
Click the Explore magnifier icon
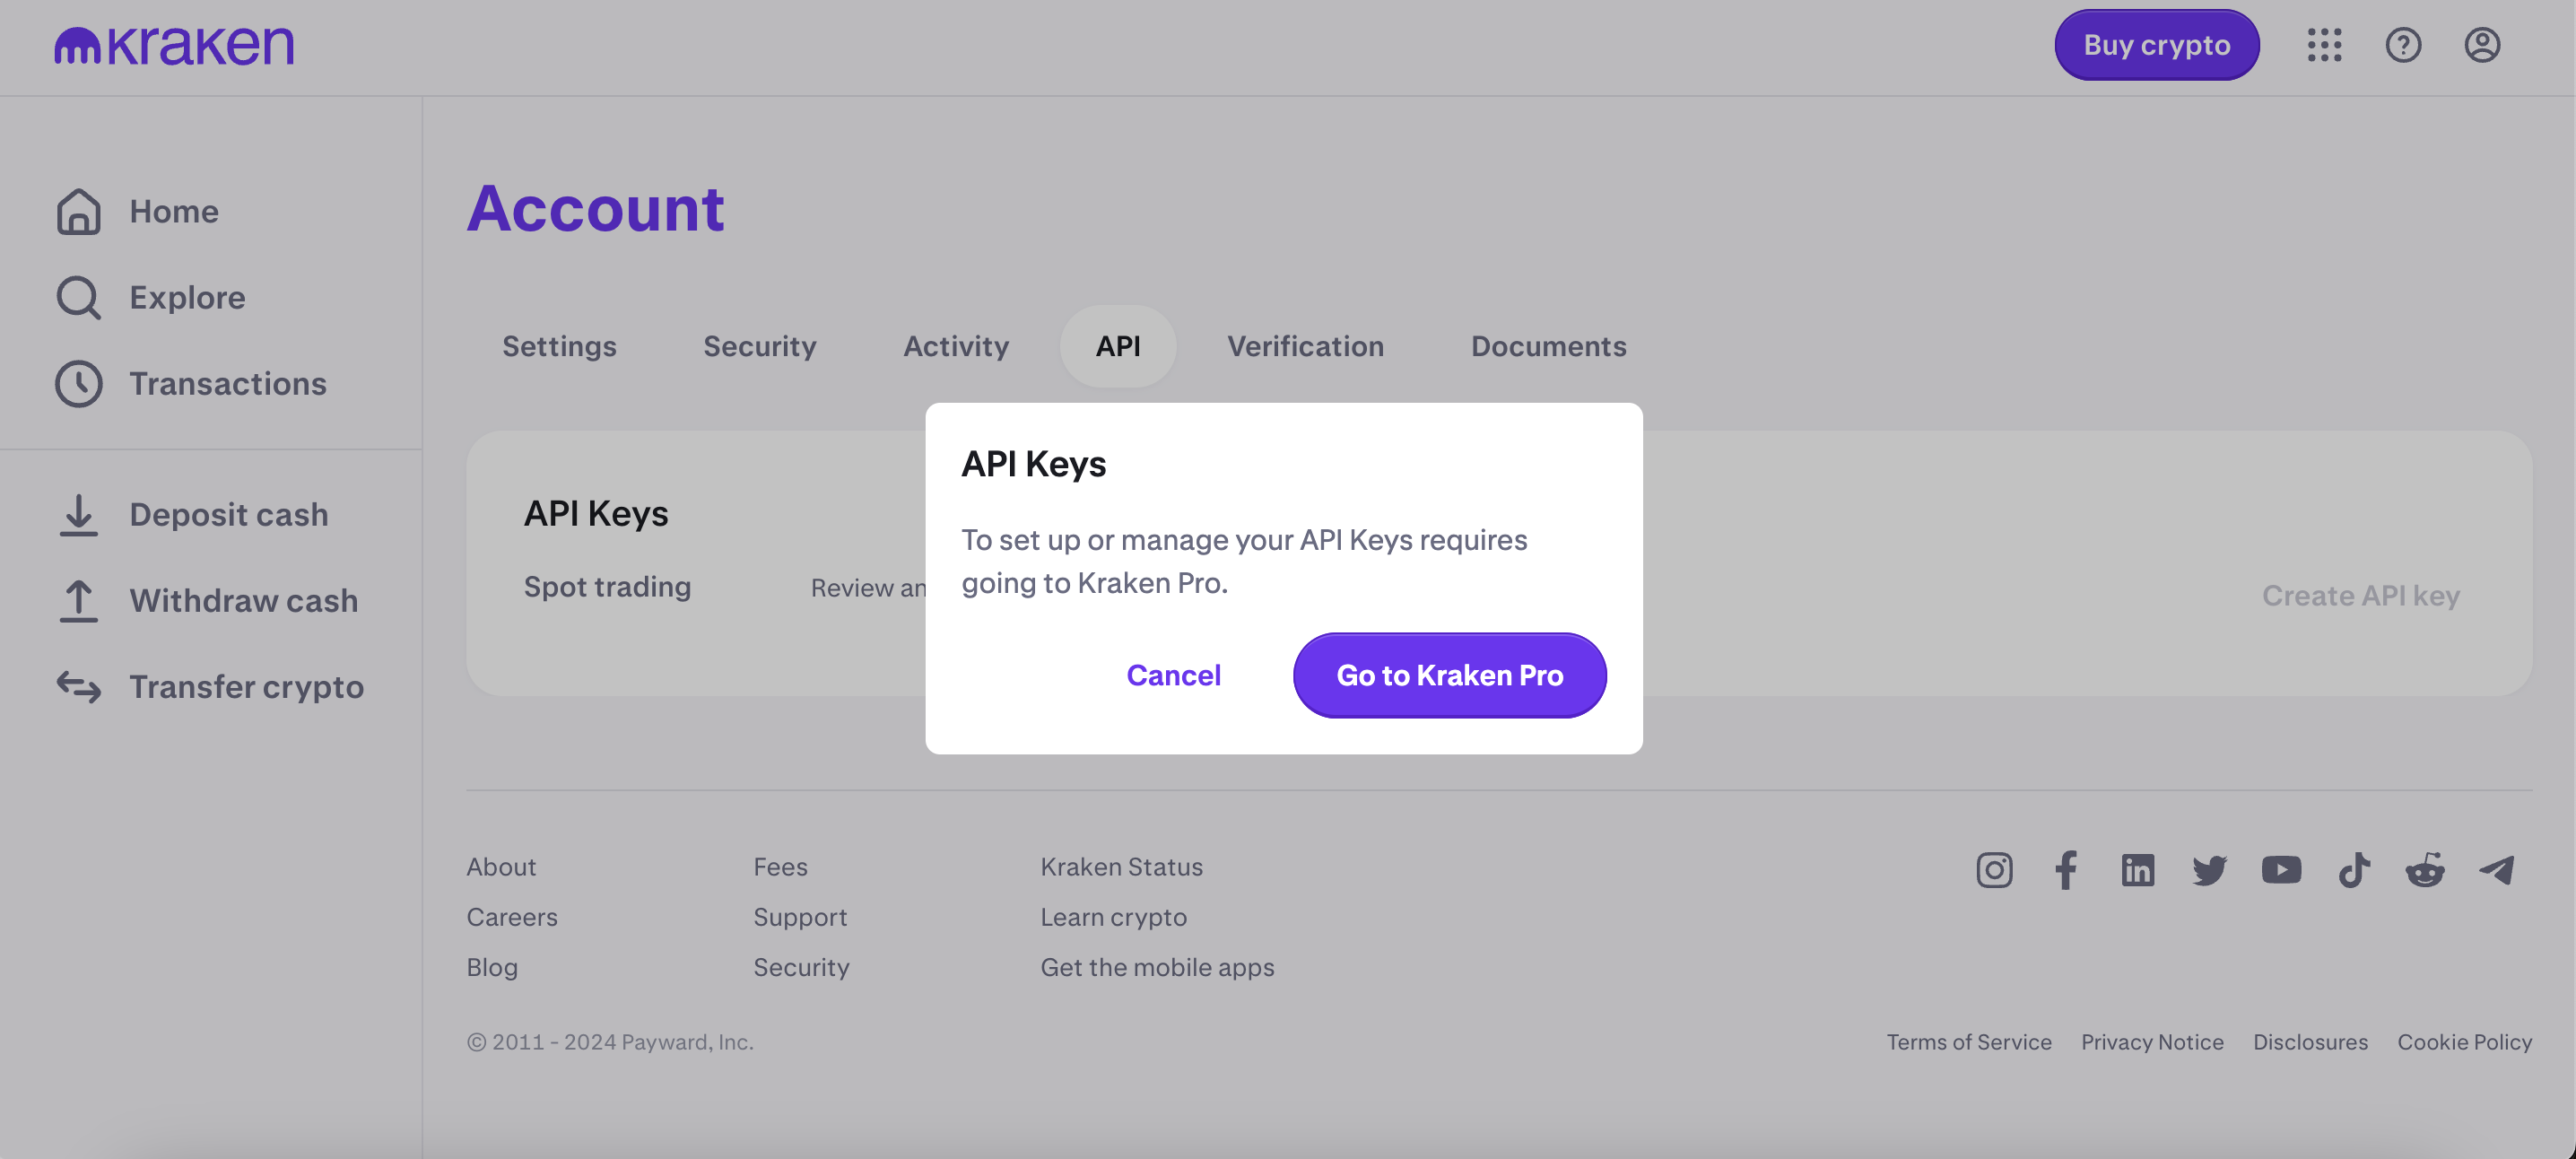click(x=78, y=297)
